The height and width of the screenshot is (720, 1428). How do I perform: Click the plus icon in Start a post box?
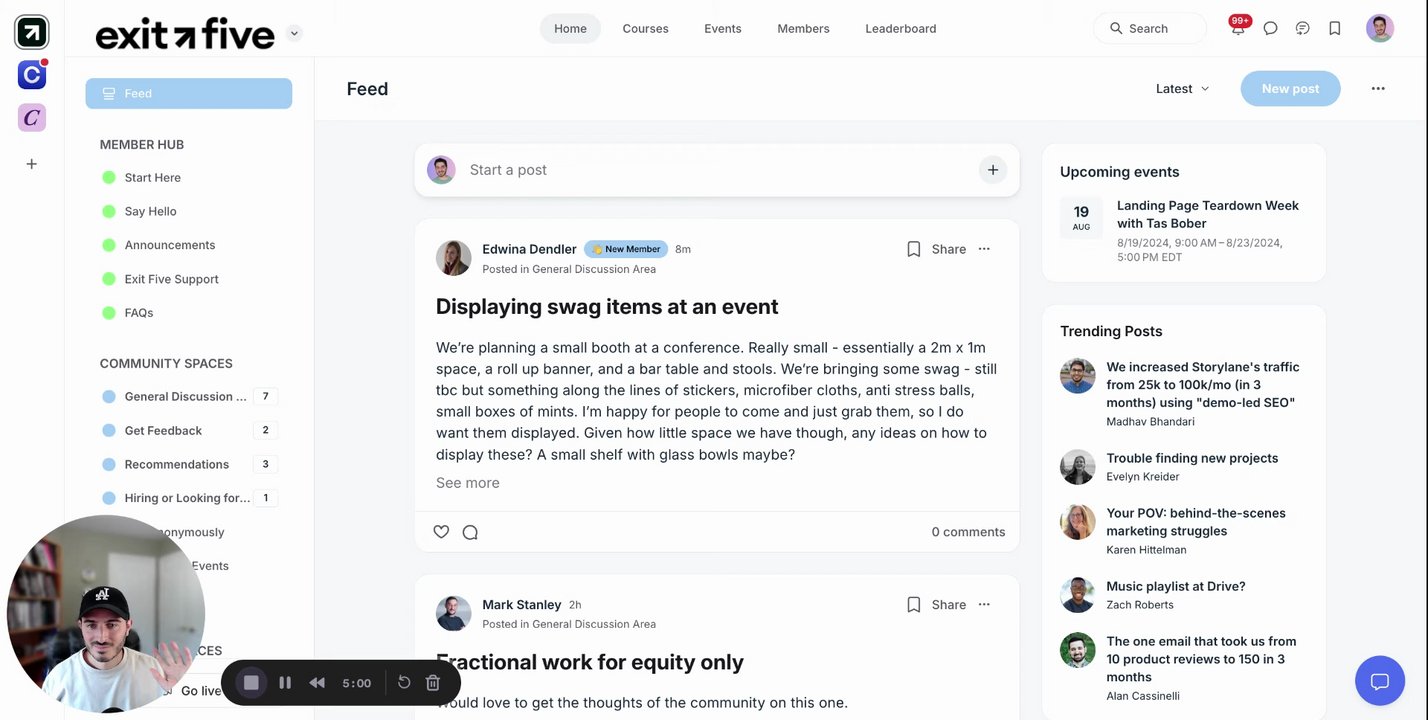click(x=992, y=170)
